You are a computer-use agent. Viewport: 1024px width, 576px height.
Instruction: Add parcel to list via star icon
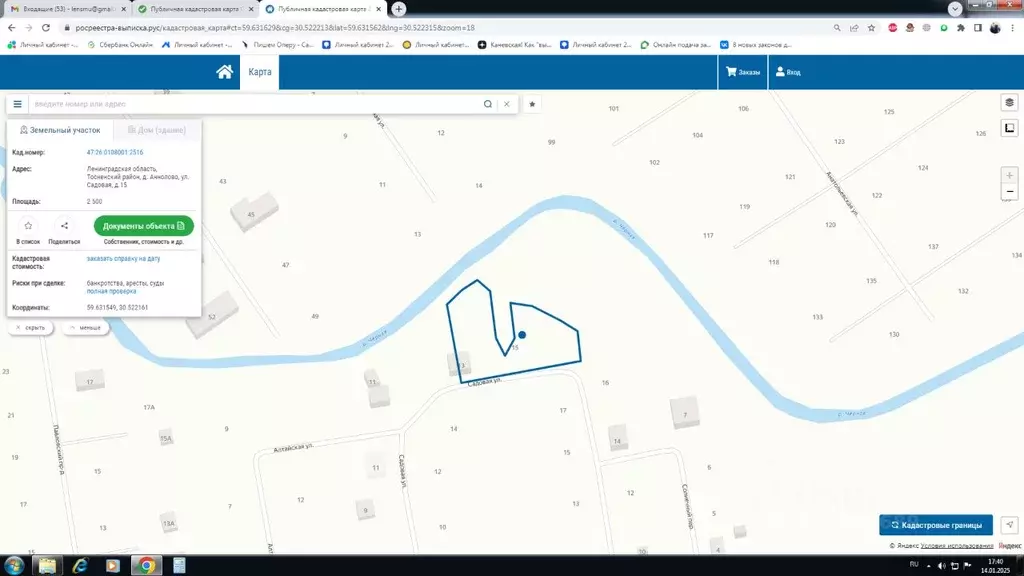tap(28, 226)
